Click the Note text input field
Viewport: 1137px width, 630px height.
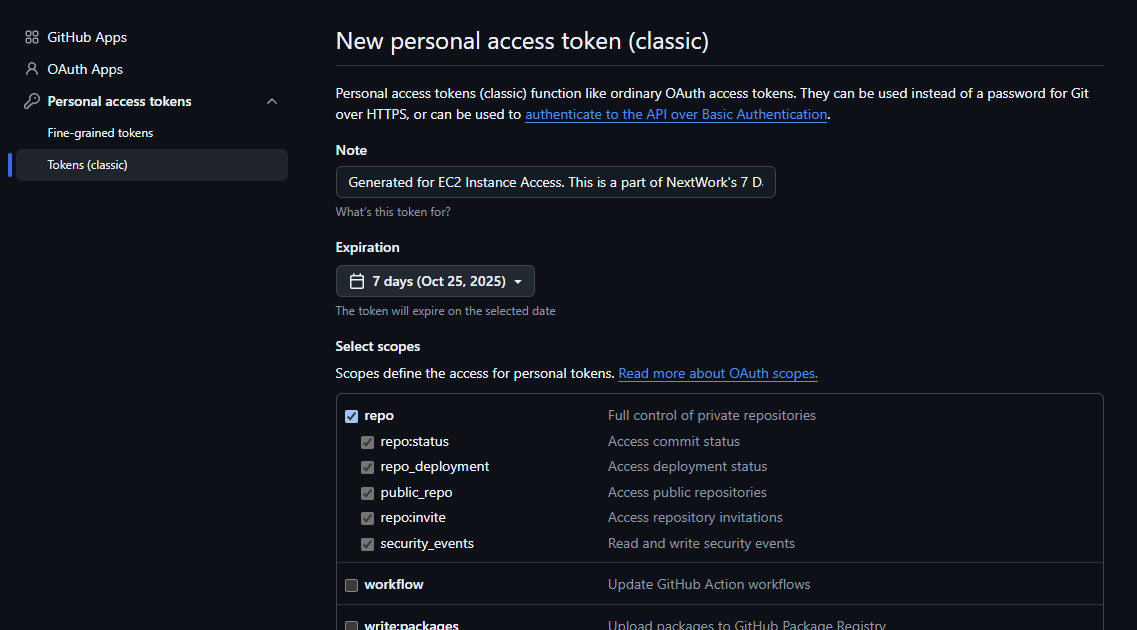tap(555, 182)
